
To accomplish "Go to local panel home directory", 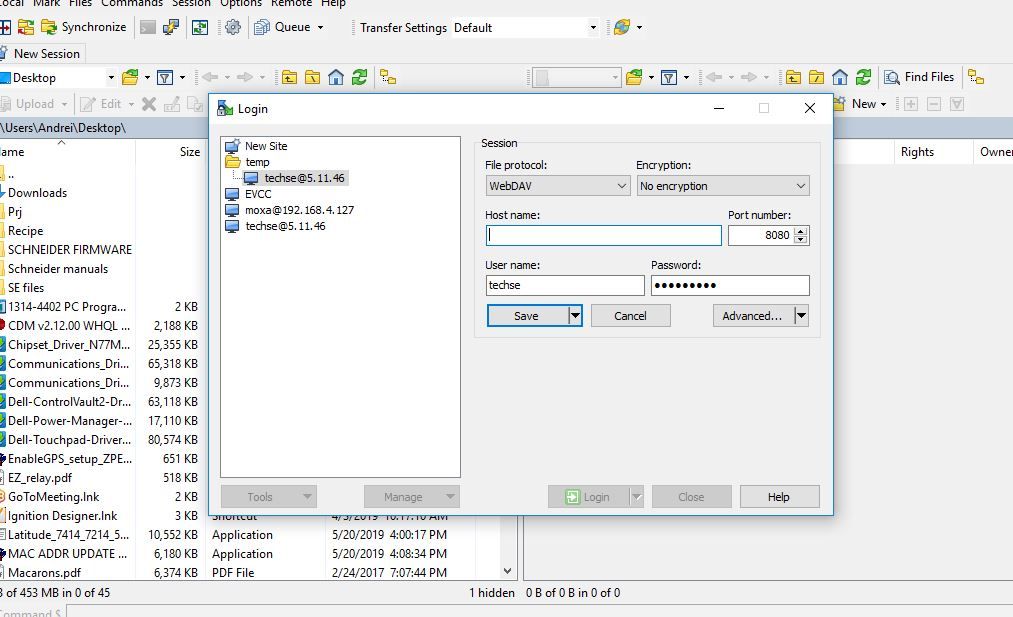I will click(336, 77).
